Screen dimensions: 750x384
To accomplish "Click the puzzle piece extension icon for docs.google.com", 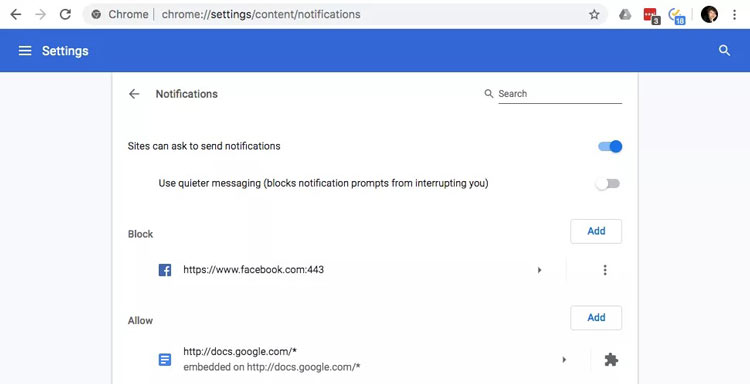I will (611, 360).
